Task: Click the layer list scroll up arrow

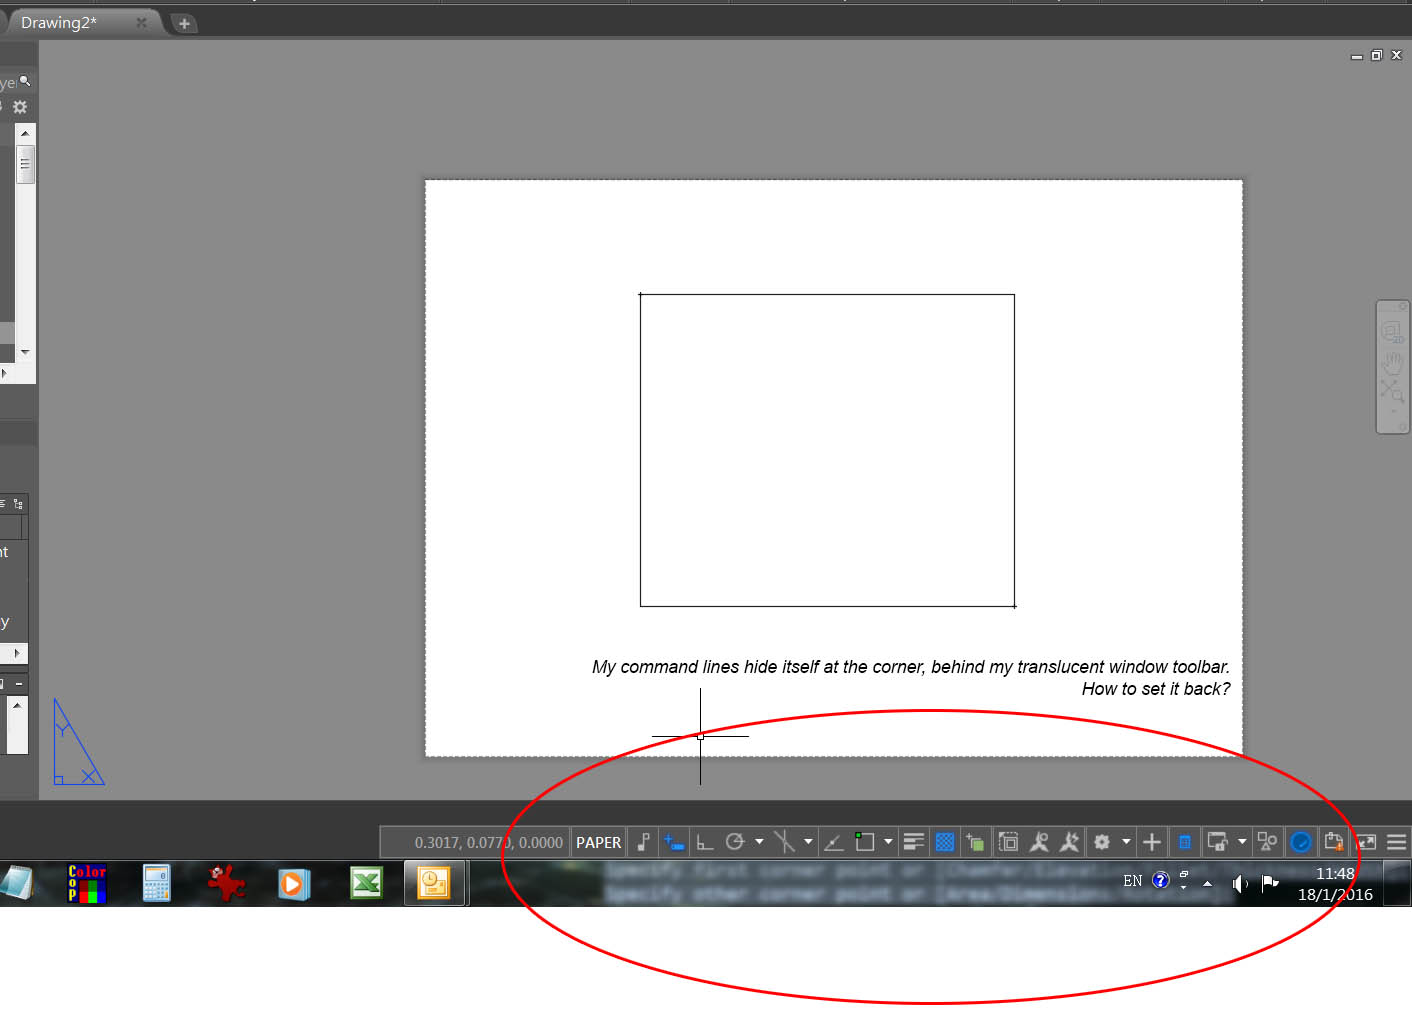Action: coord(25,133)
